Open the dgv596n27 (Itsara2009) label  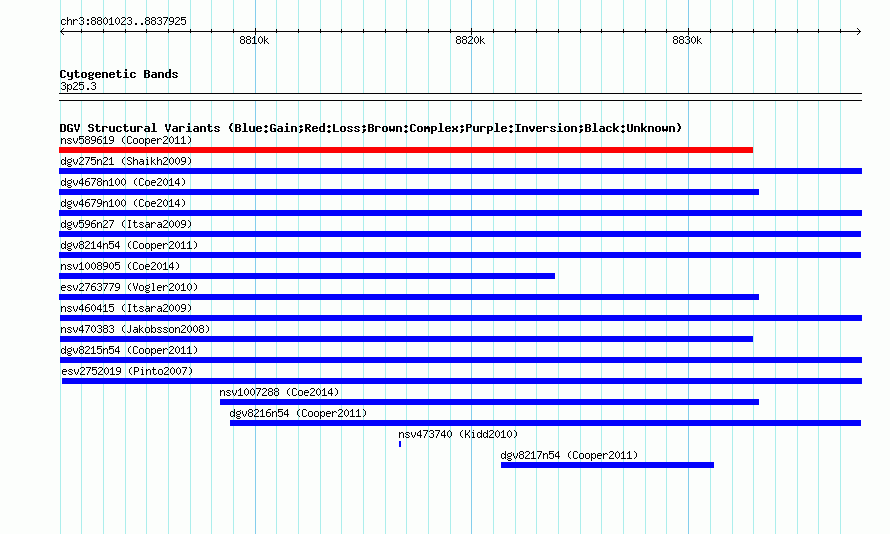126,224
